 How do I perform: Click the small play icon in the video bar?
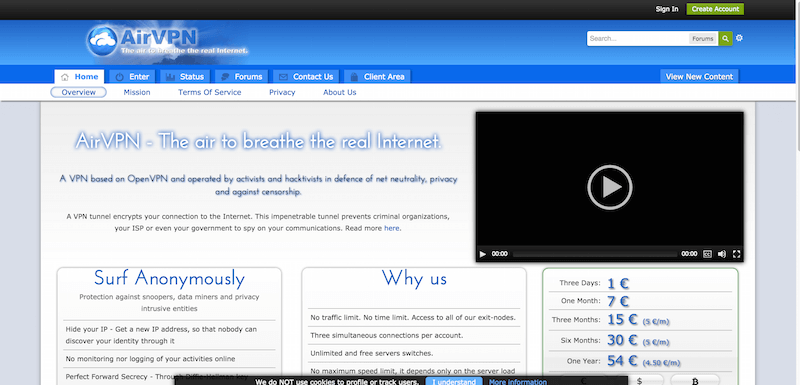pyautogui.click(x=483, y=254)
